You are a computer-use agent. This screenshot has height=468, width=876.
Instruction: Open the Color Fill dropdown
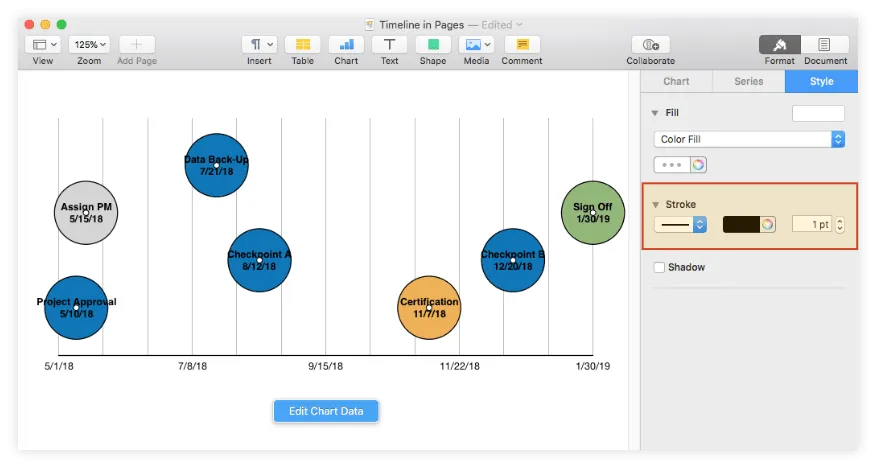[750, 140]
